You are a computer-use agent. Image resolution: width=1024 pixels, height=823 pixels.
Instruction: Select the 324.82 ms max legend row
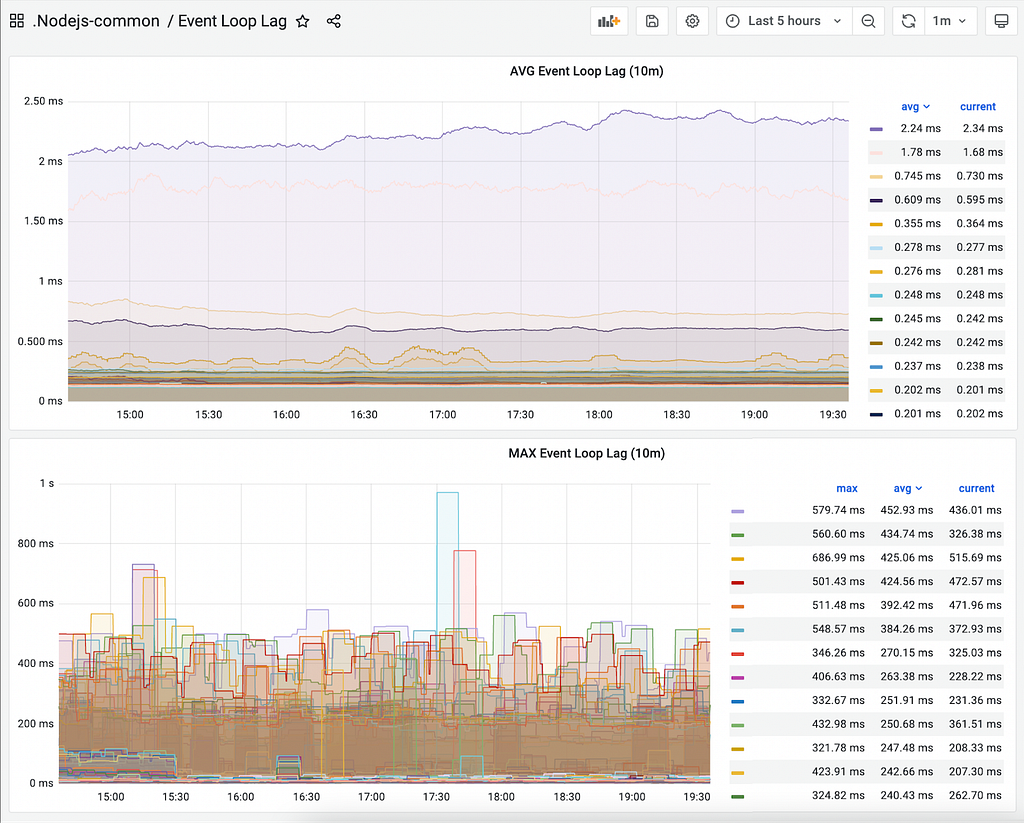866,796
